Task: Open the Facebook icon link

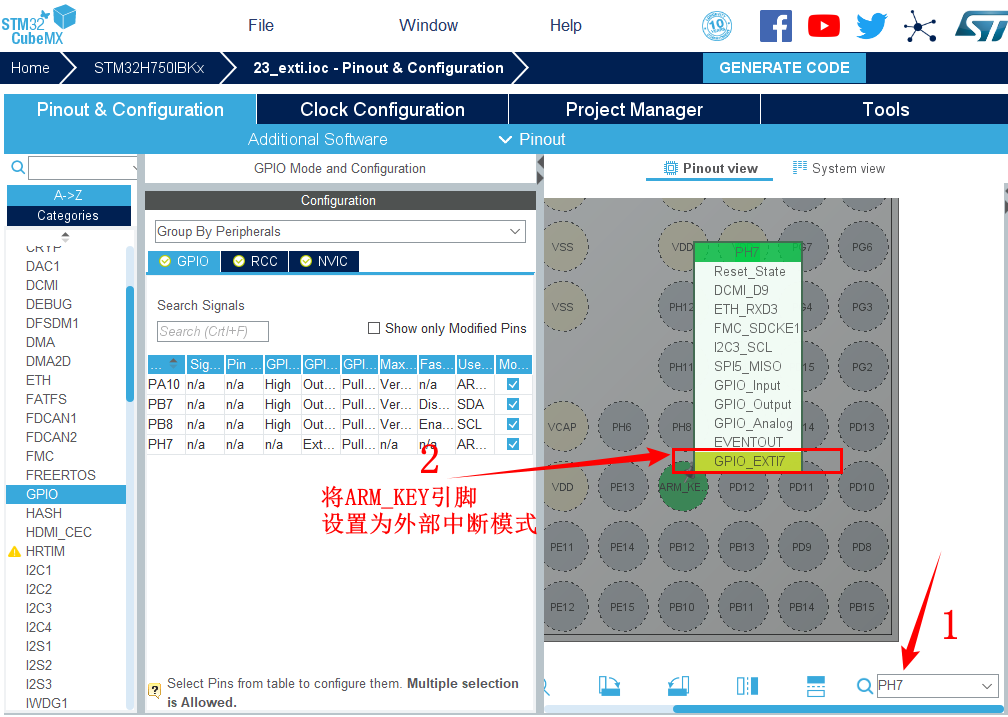Action: tap(776, 26)
